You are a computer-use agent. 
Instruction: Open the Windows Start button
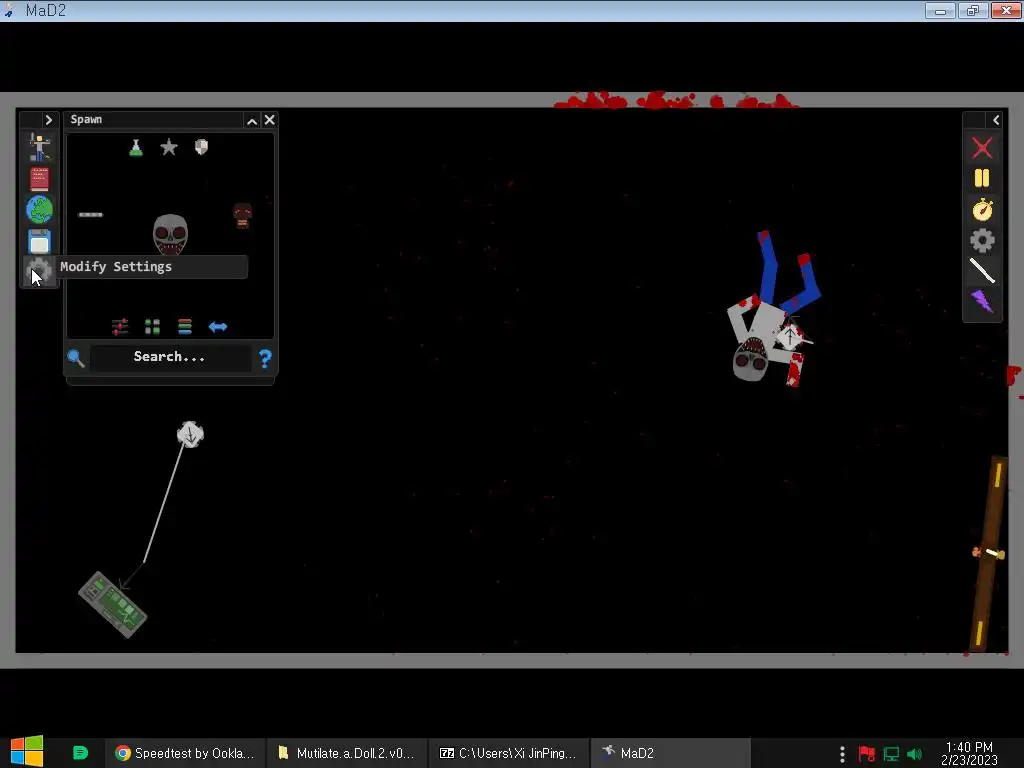click(27, 752)
